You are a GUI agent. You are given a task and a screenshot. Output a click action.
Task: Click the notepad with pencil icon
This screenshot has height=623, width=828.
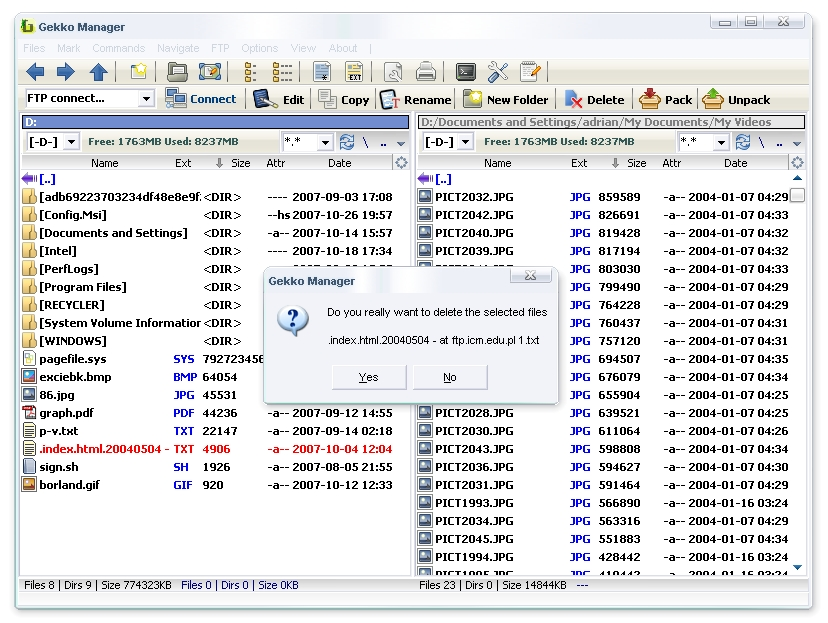[x=530, y=72]
